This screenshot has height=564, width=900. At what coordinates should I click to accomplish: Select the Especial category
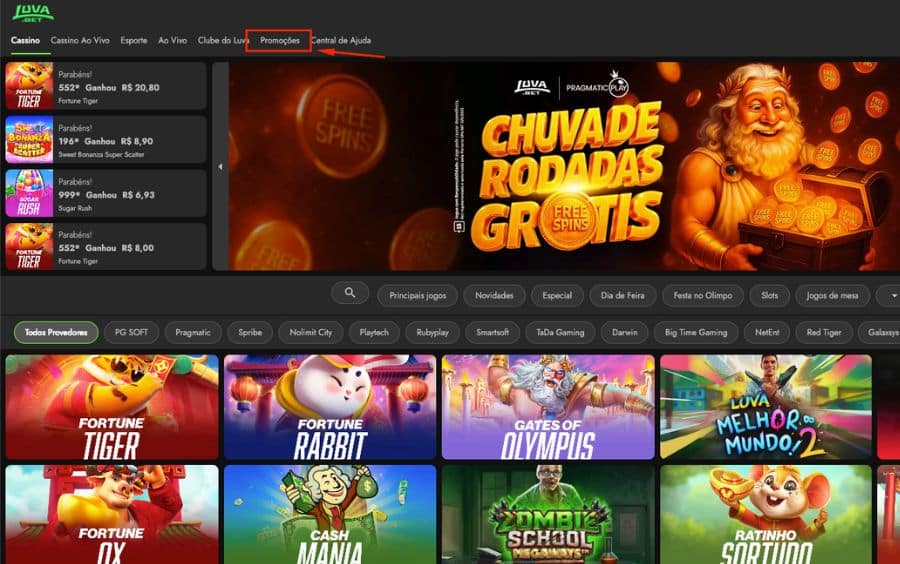point(557,295)
